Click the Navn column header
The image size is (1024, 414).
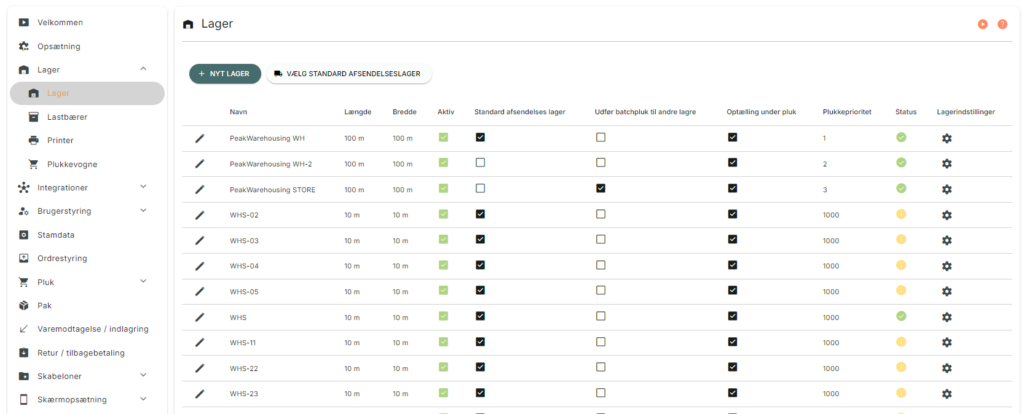238,112
